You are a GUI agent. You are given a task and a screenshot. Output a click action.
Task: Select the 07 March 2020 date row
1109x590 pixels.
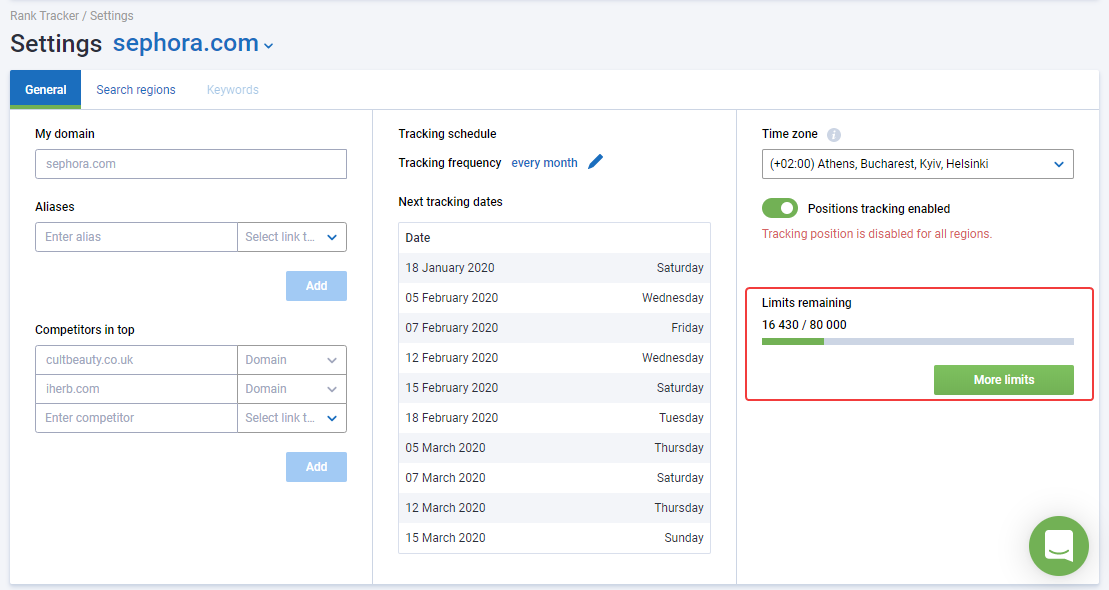point(554,478)
